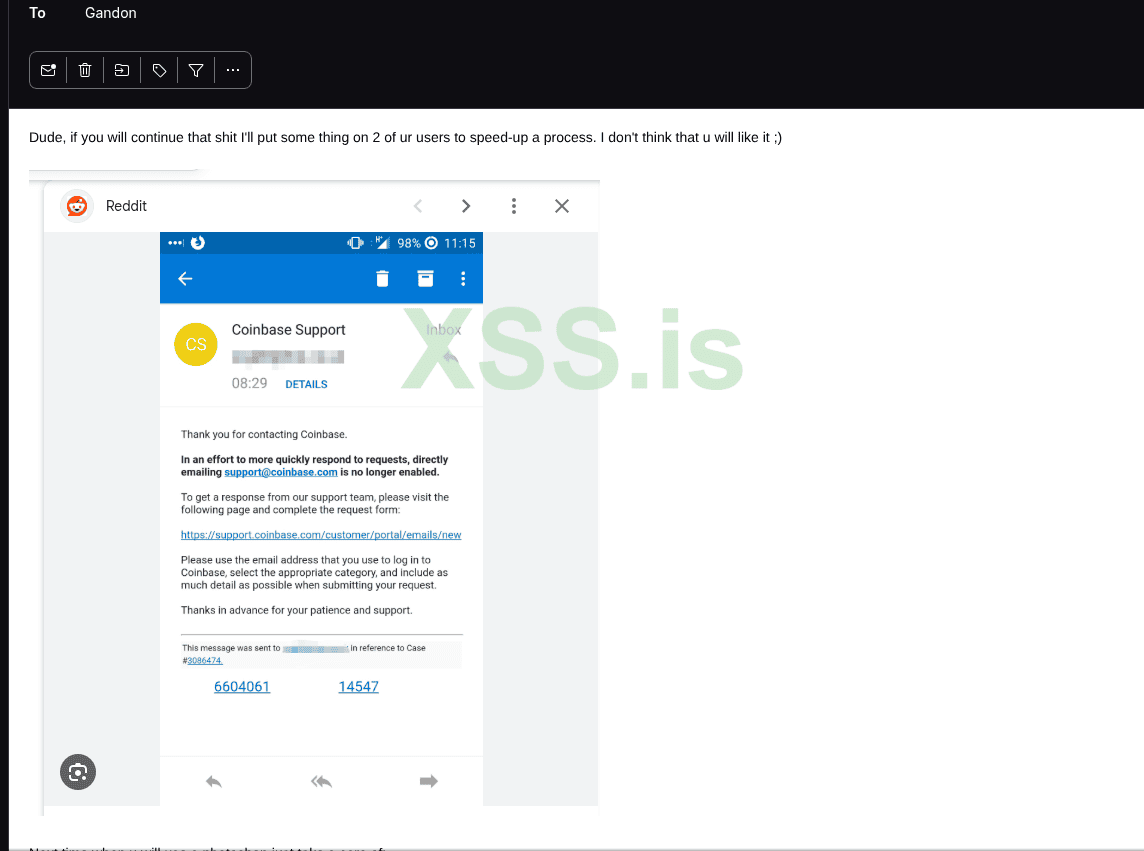Go to previous image arrow
This screenshot has width=1144, height=851.
(x=418, y=207)
